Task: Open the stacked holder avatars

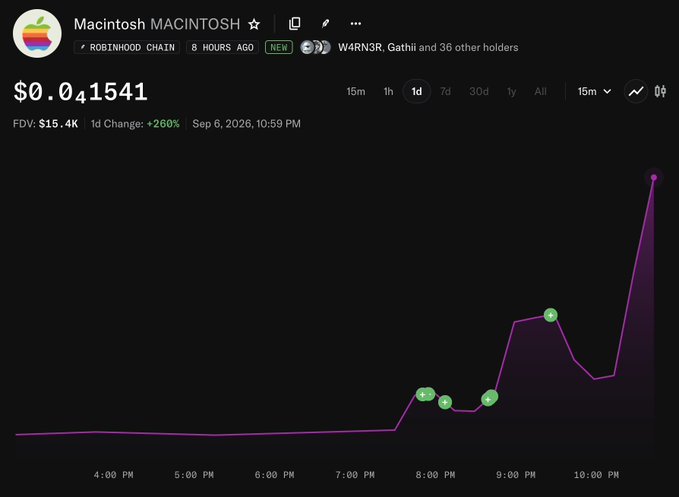Action: (316, 47)
